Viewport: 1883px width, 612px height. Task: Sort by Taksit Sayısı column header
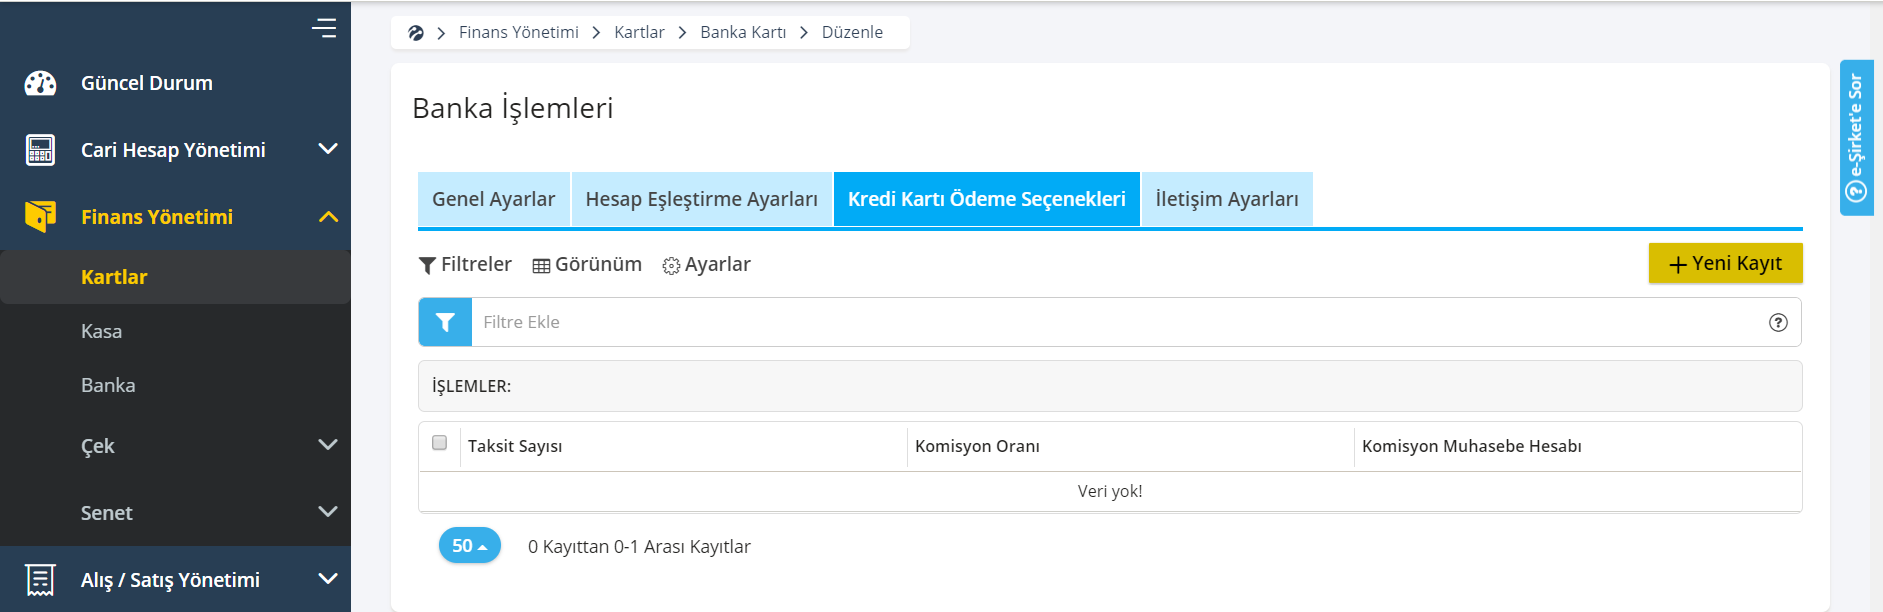[x=515, y=446]
